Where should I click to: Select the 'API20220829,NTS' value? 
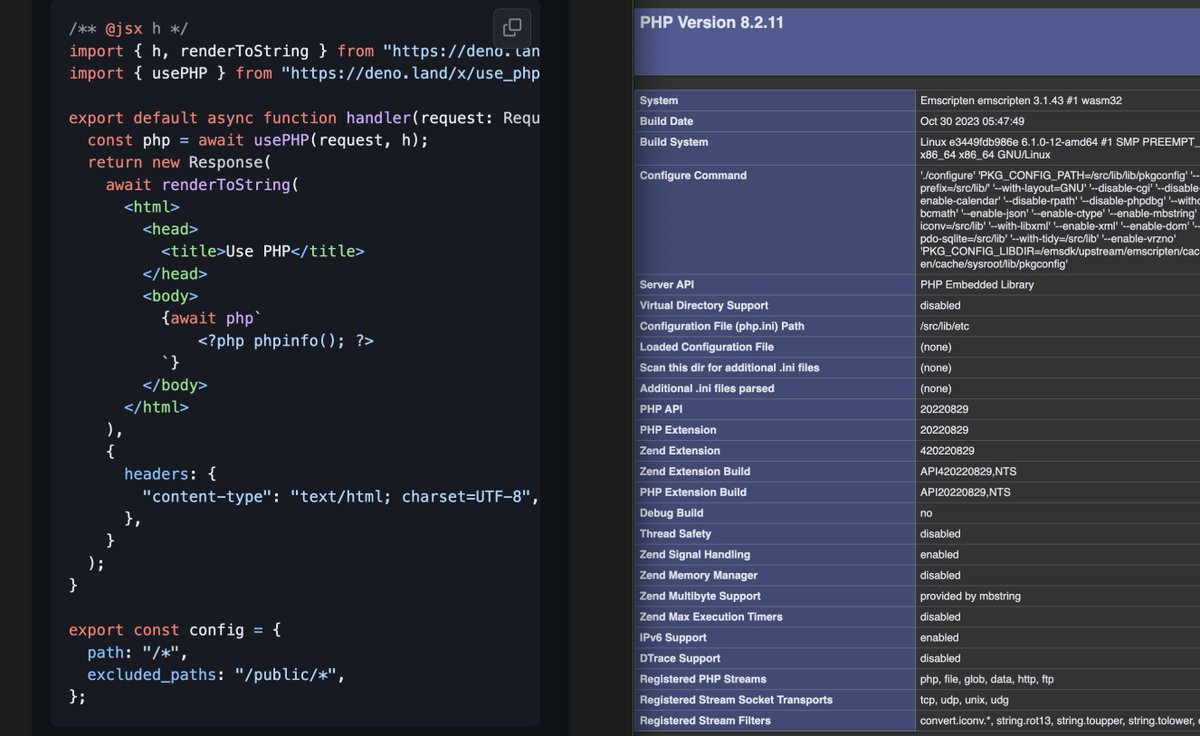tap(963, 492)
